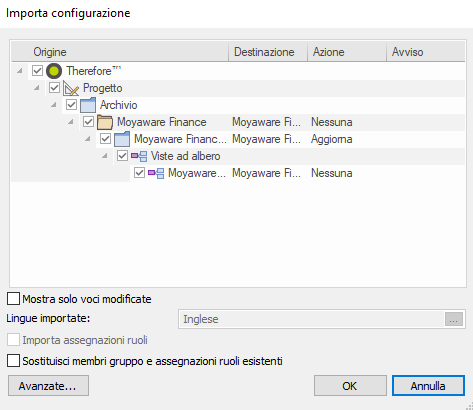
Task: Cancel with the Annulla button
Action: tap(428, 386)
